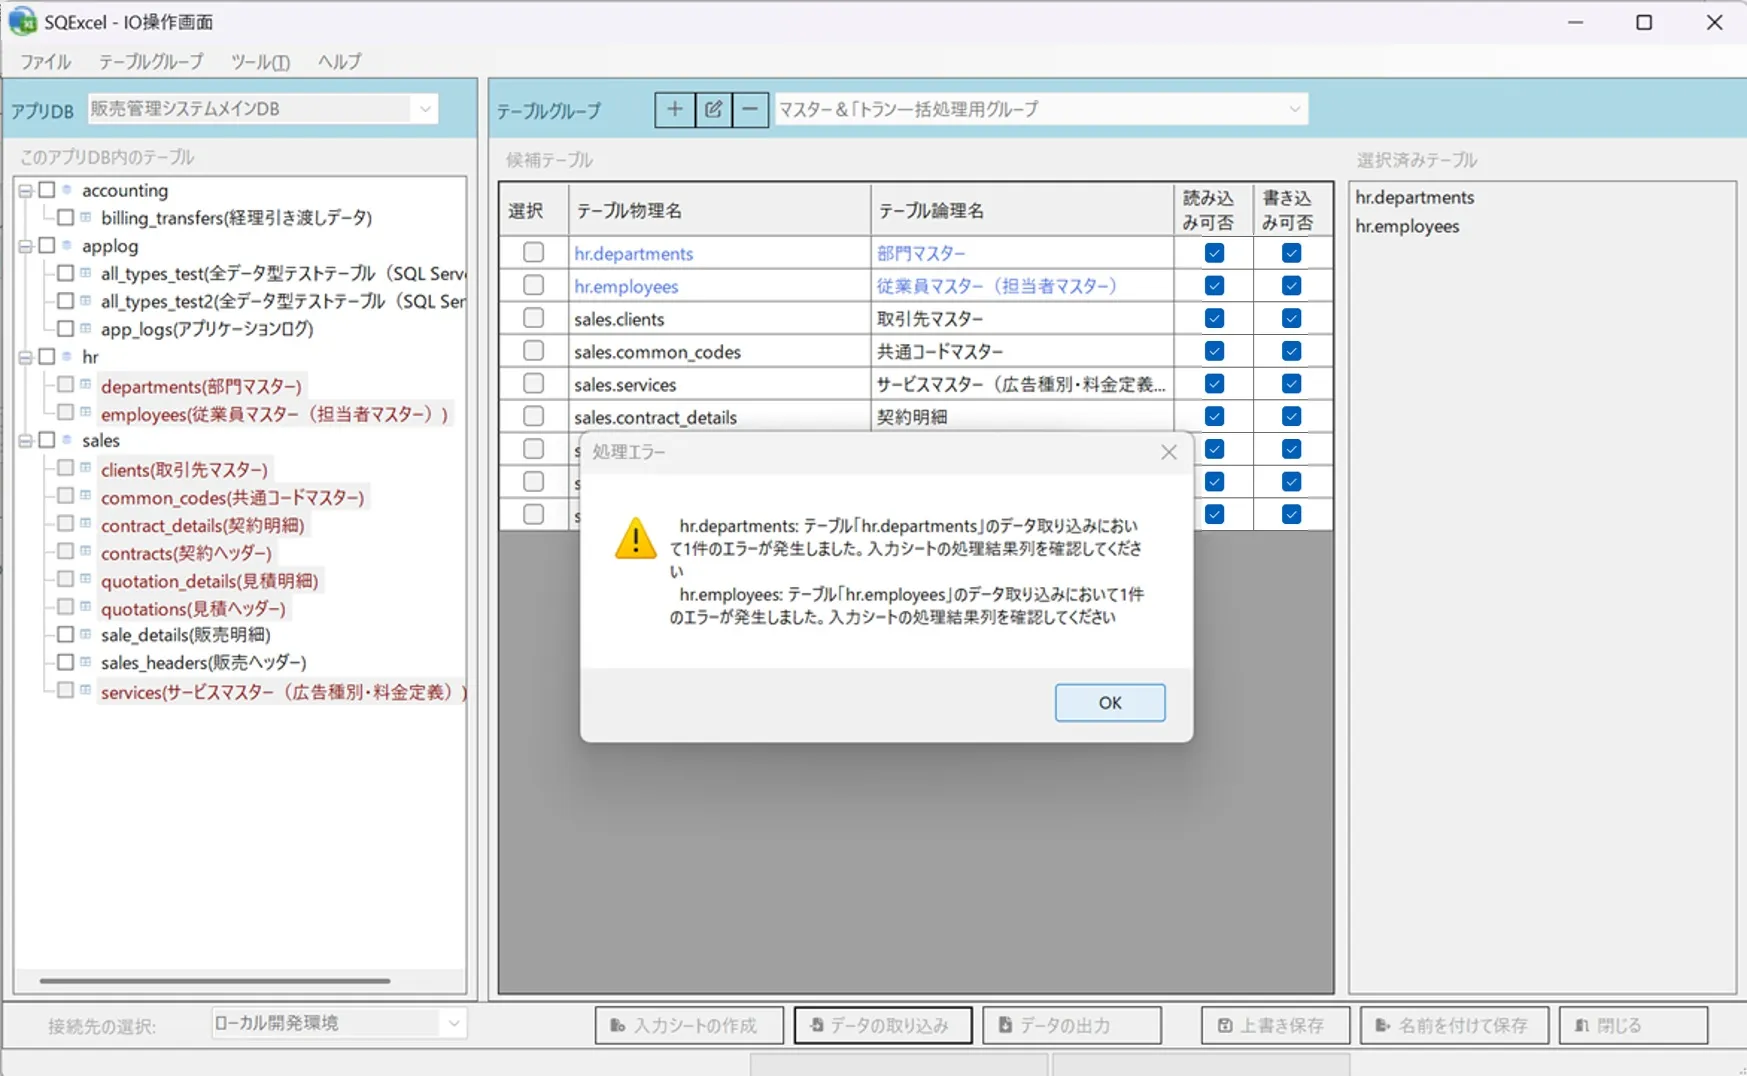The image size is (1747, 1076).
Task: Close the 処理エラー dialog with X
Action: (x=1169, y=452)
